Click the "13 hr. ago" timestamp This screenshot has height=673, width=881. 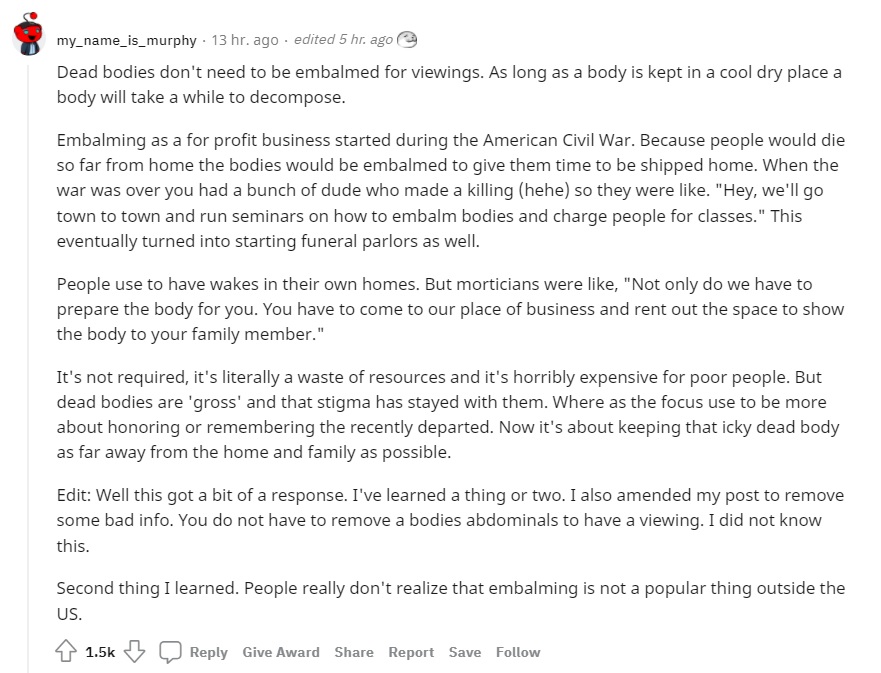[x=245, y=40]
